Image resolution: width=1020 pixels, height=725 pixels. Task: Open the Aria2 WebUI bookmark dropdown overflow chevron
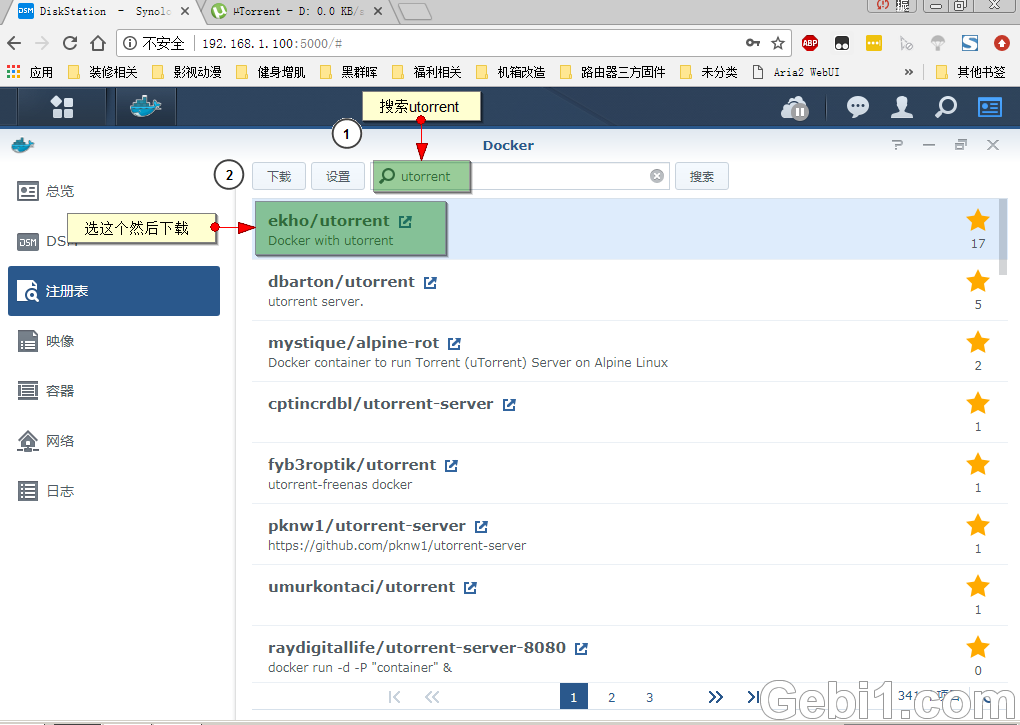[x=908, y=71]
